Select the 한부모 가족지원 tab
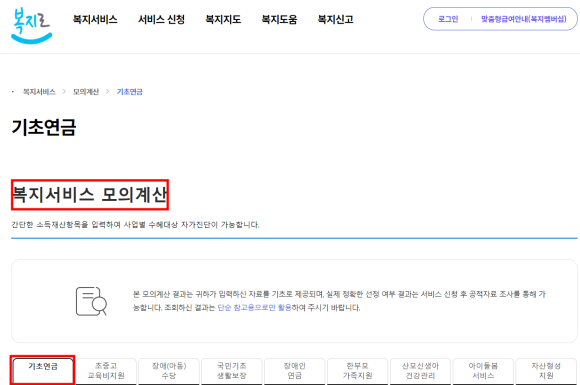 click(x=357, y=371)
